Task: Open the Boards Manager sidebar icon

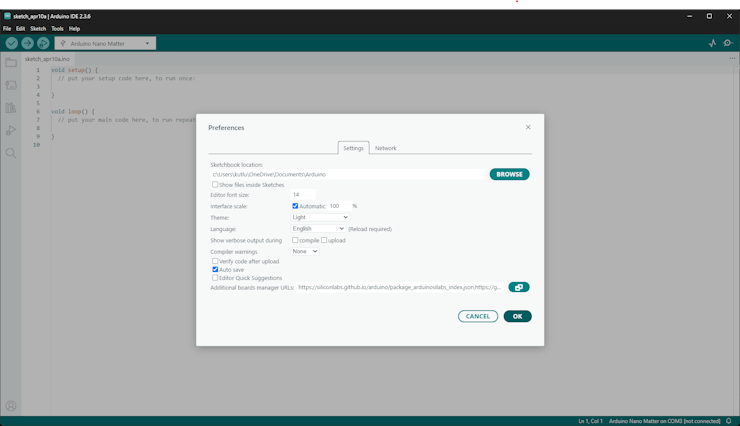Action: tap(11, 85)
